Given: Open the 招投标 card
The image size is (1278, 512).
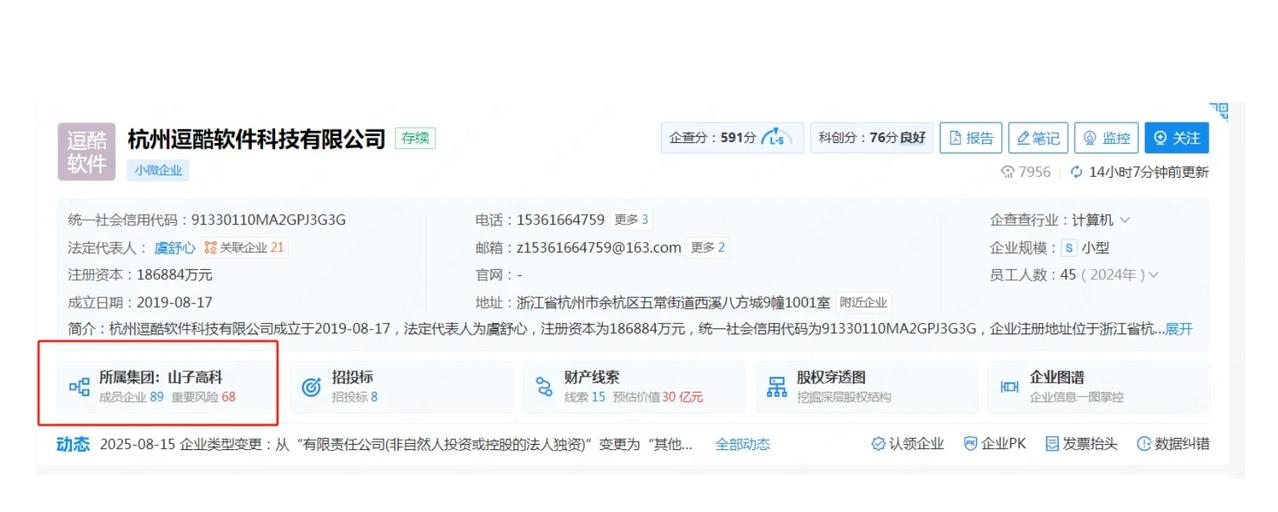Looking at the screenshot, I should coord(401,386).
